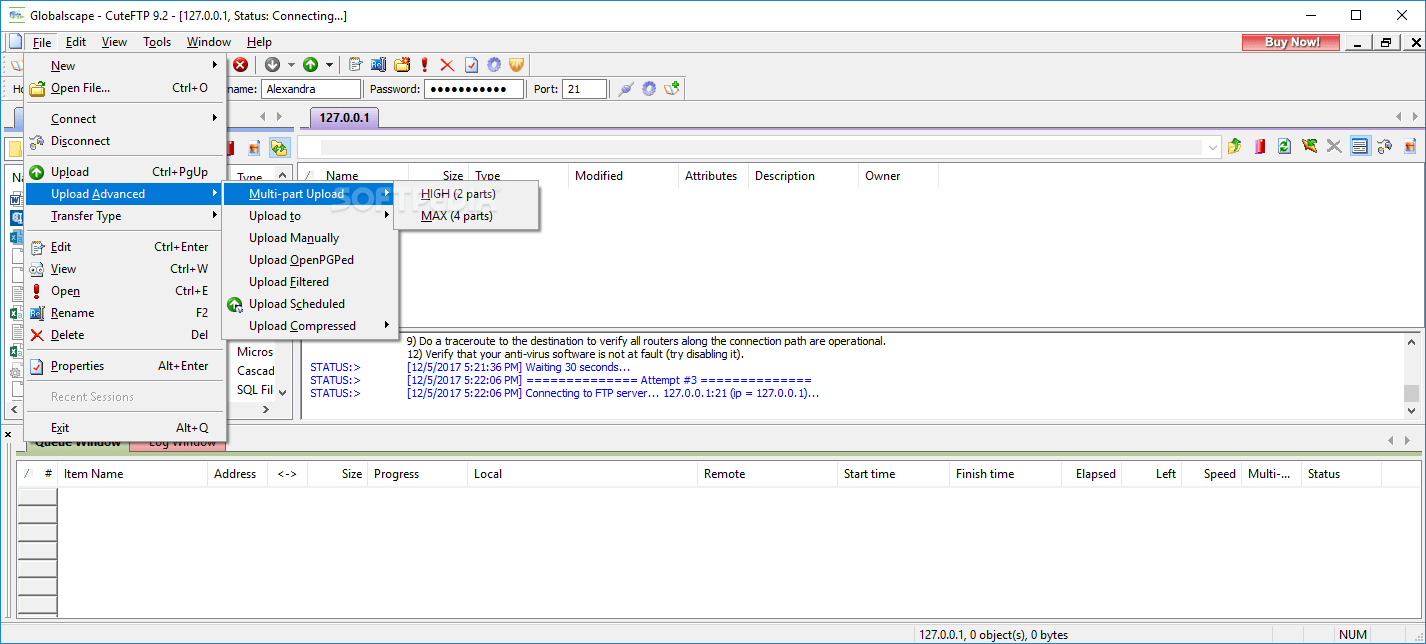Click the Quick Connect plug icon
Screen dimensions: 1426x644
[626, 89]
